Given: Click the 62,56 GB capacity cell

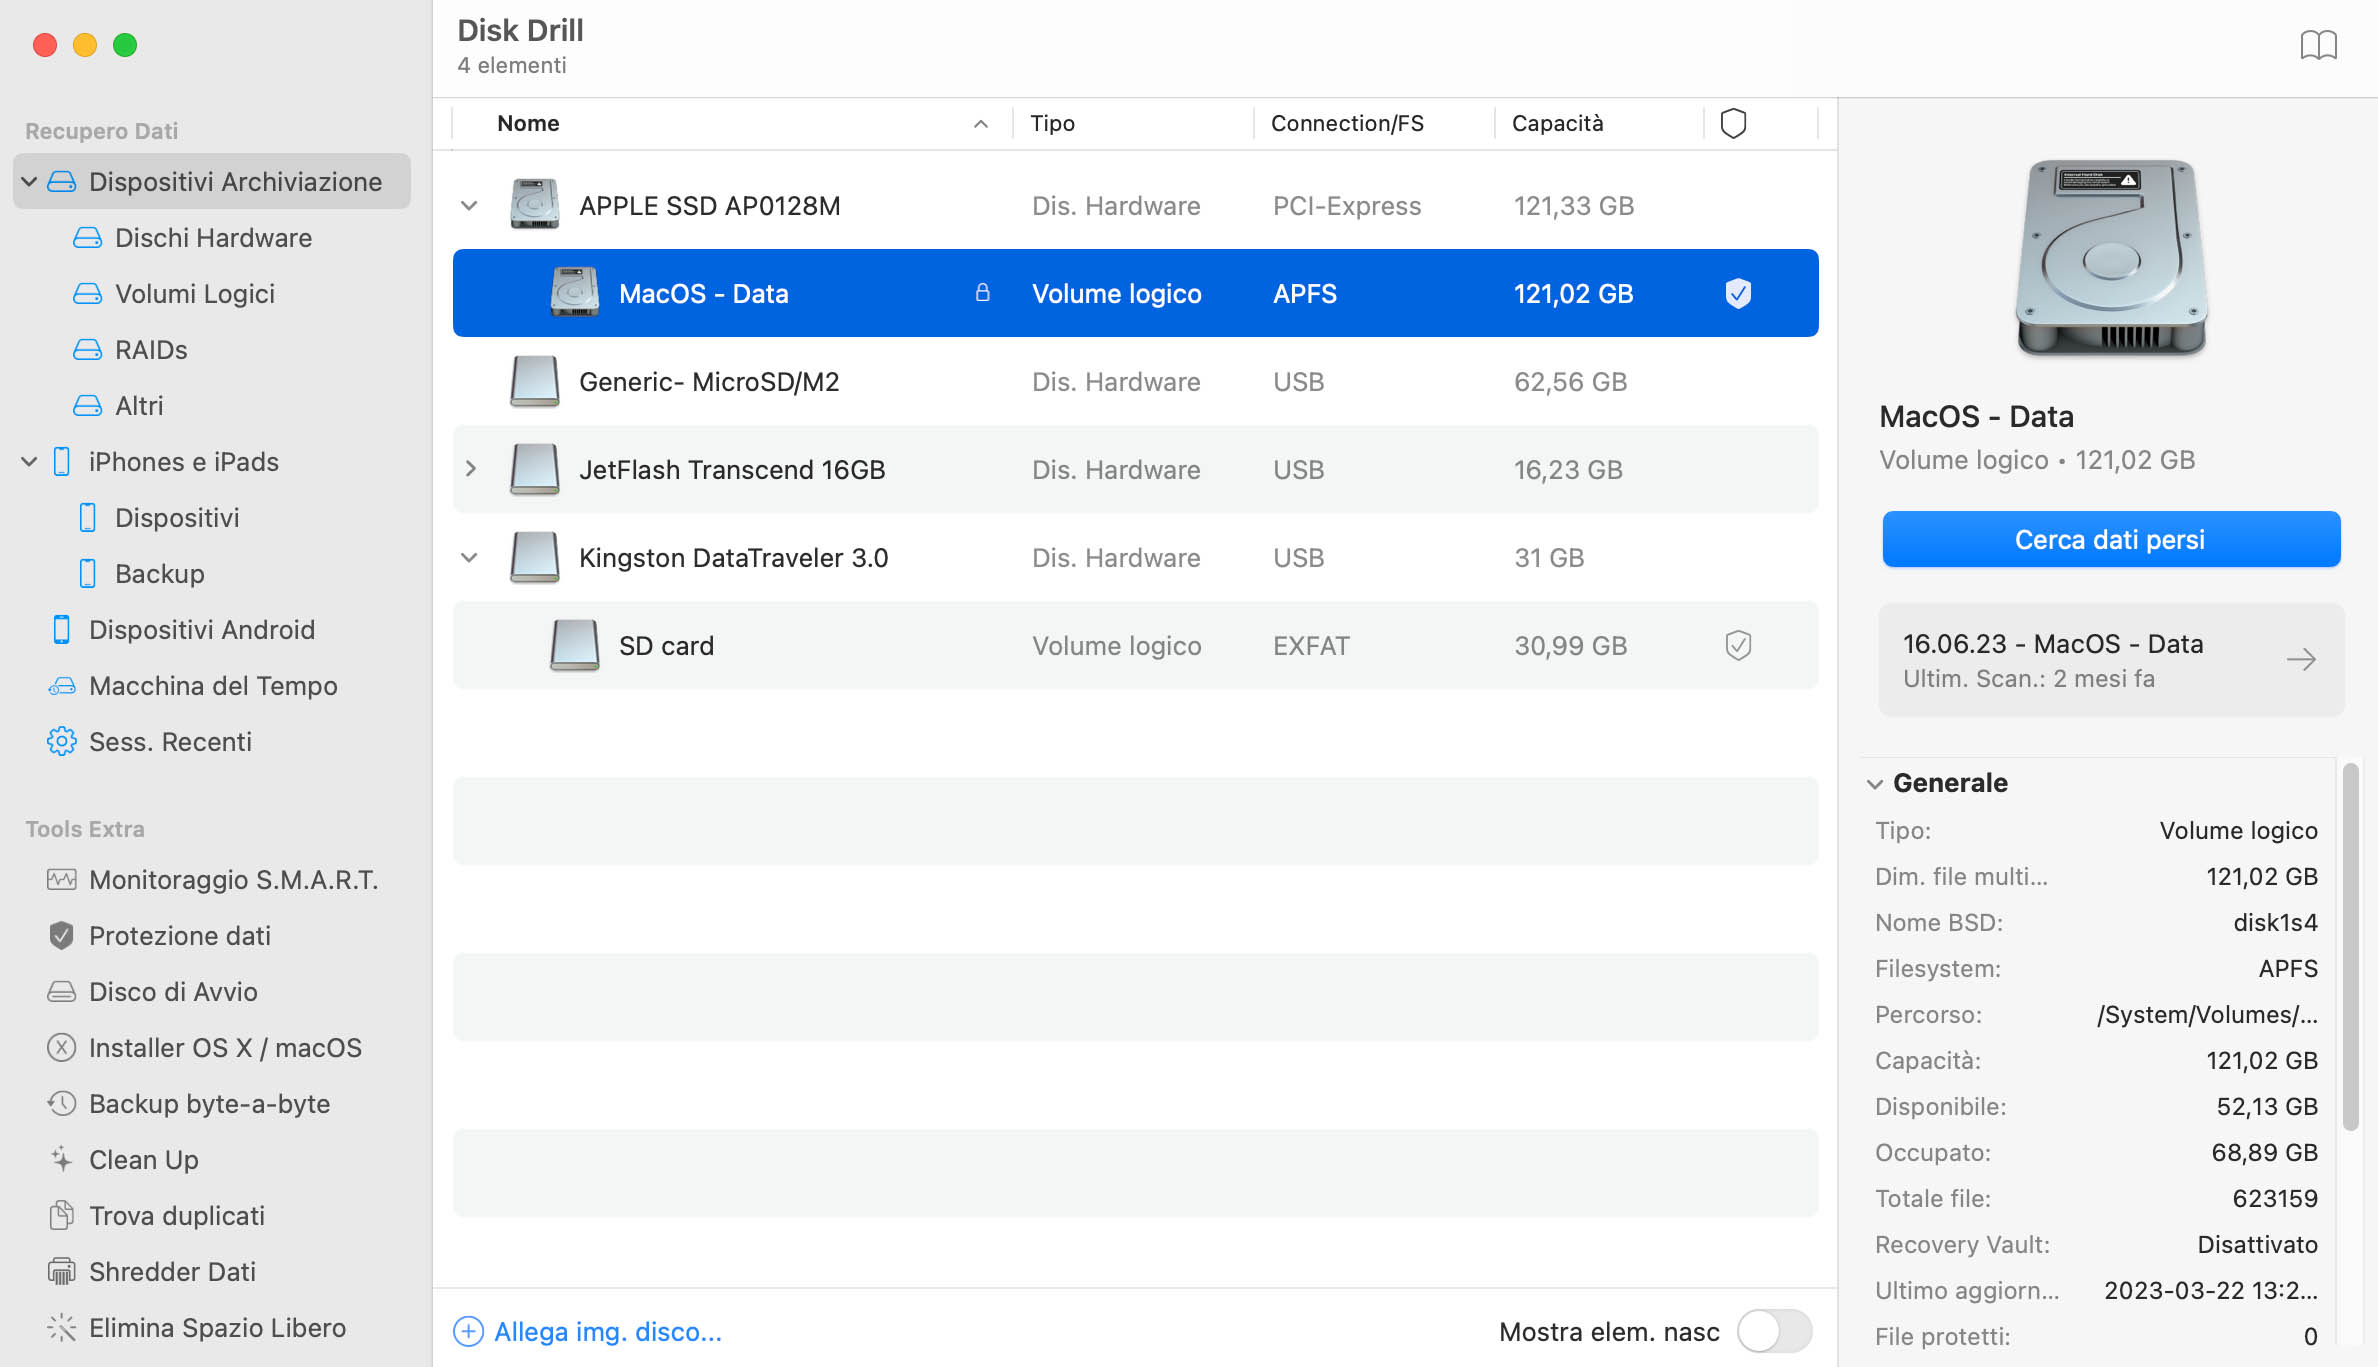Looking at the screenshot, I should 1570,382.
